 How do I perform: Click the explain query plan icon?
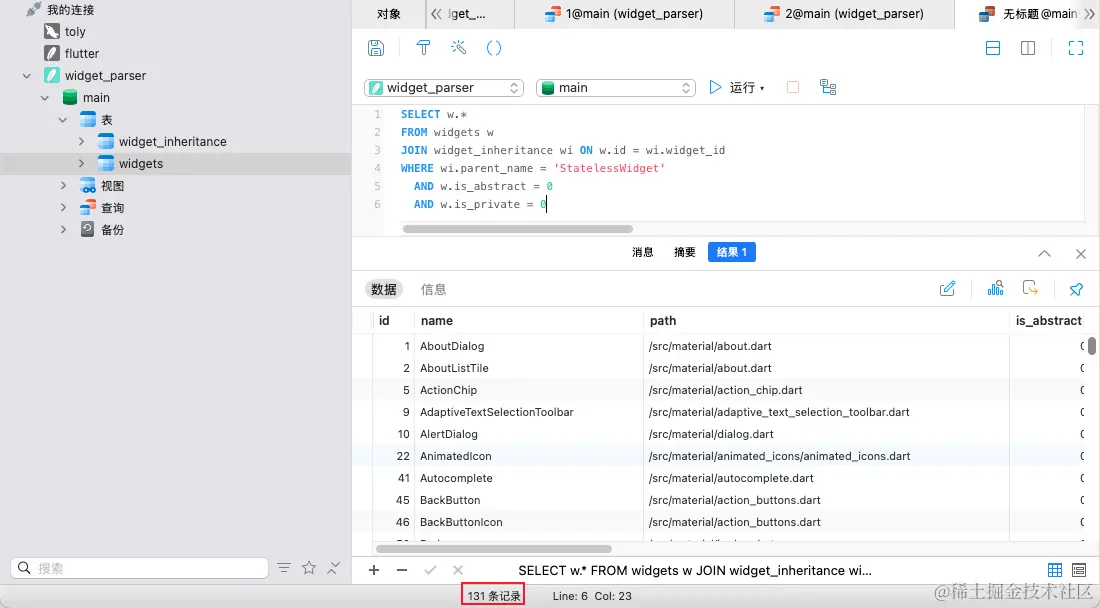(x=828, y=87)
